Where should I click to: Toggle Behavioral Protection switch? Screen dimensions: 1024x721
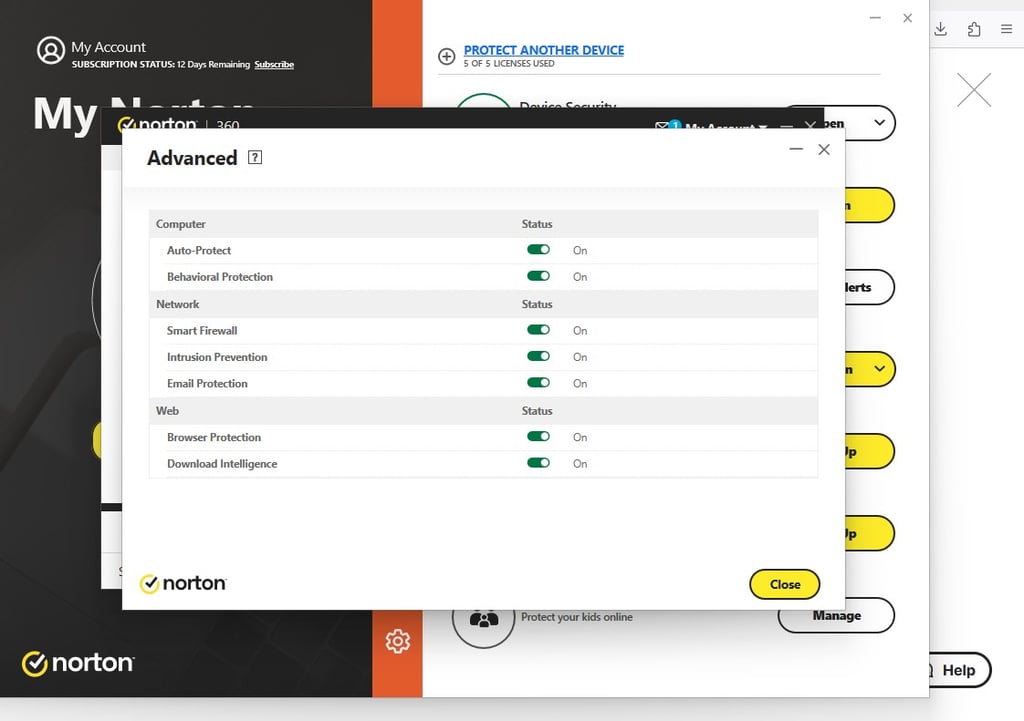coord(538,276)
